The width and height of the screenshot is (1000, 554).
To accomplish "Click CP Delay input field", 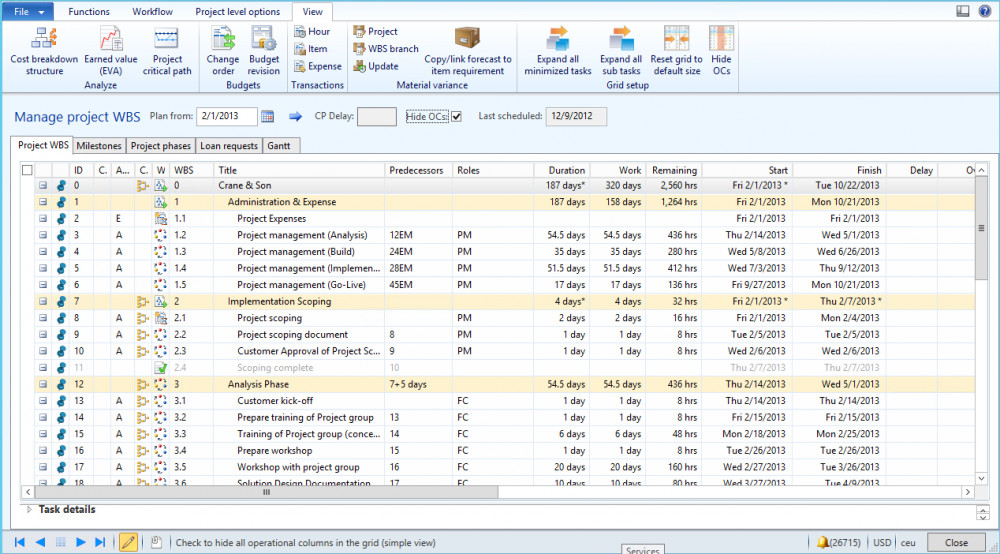I will click(376, 117).
